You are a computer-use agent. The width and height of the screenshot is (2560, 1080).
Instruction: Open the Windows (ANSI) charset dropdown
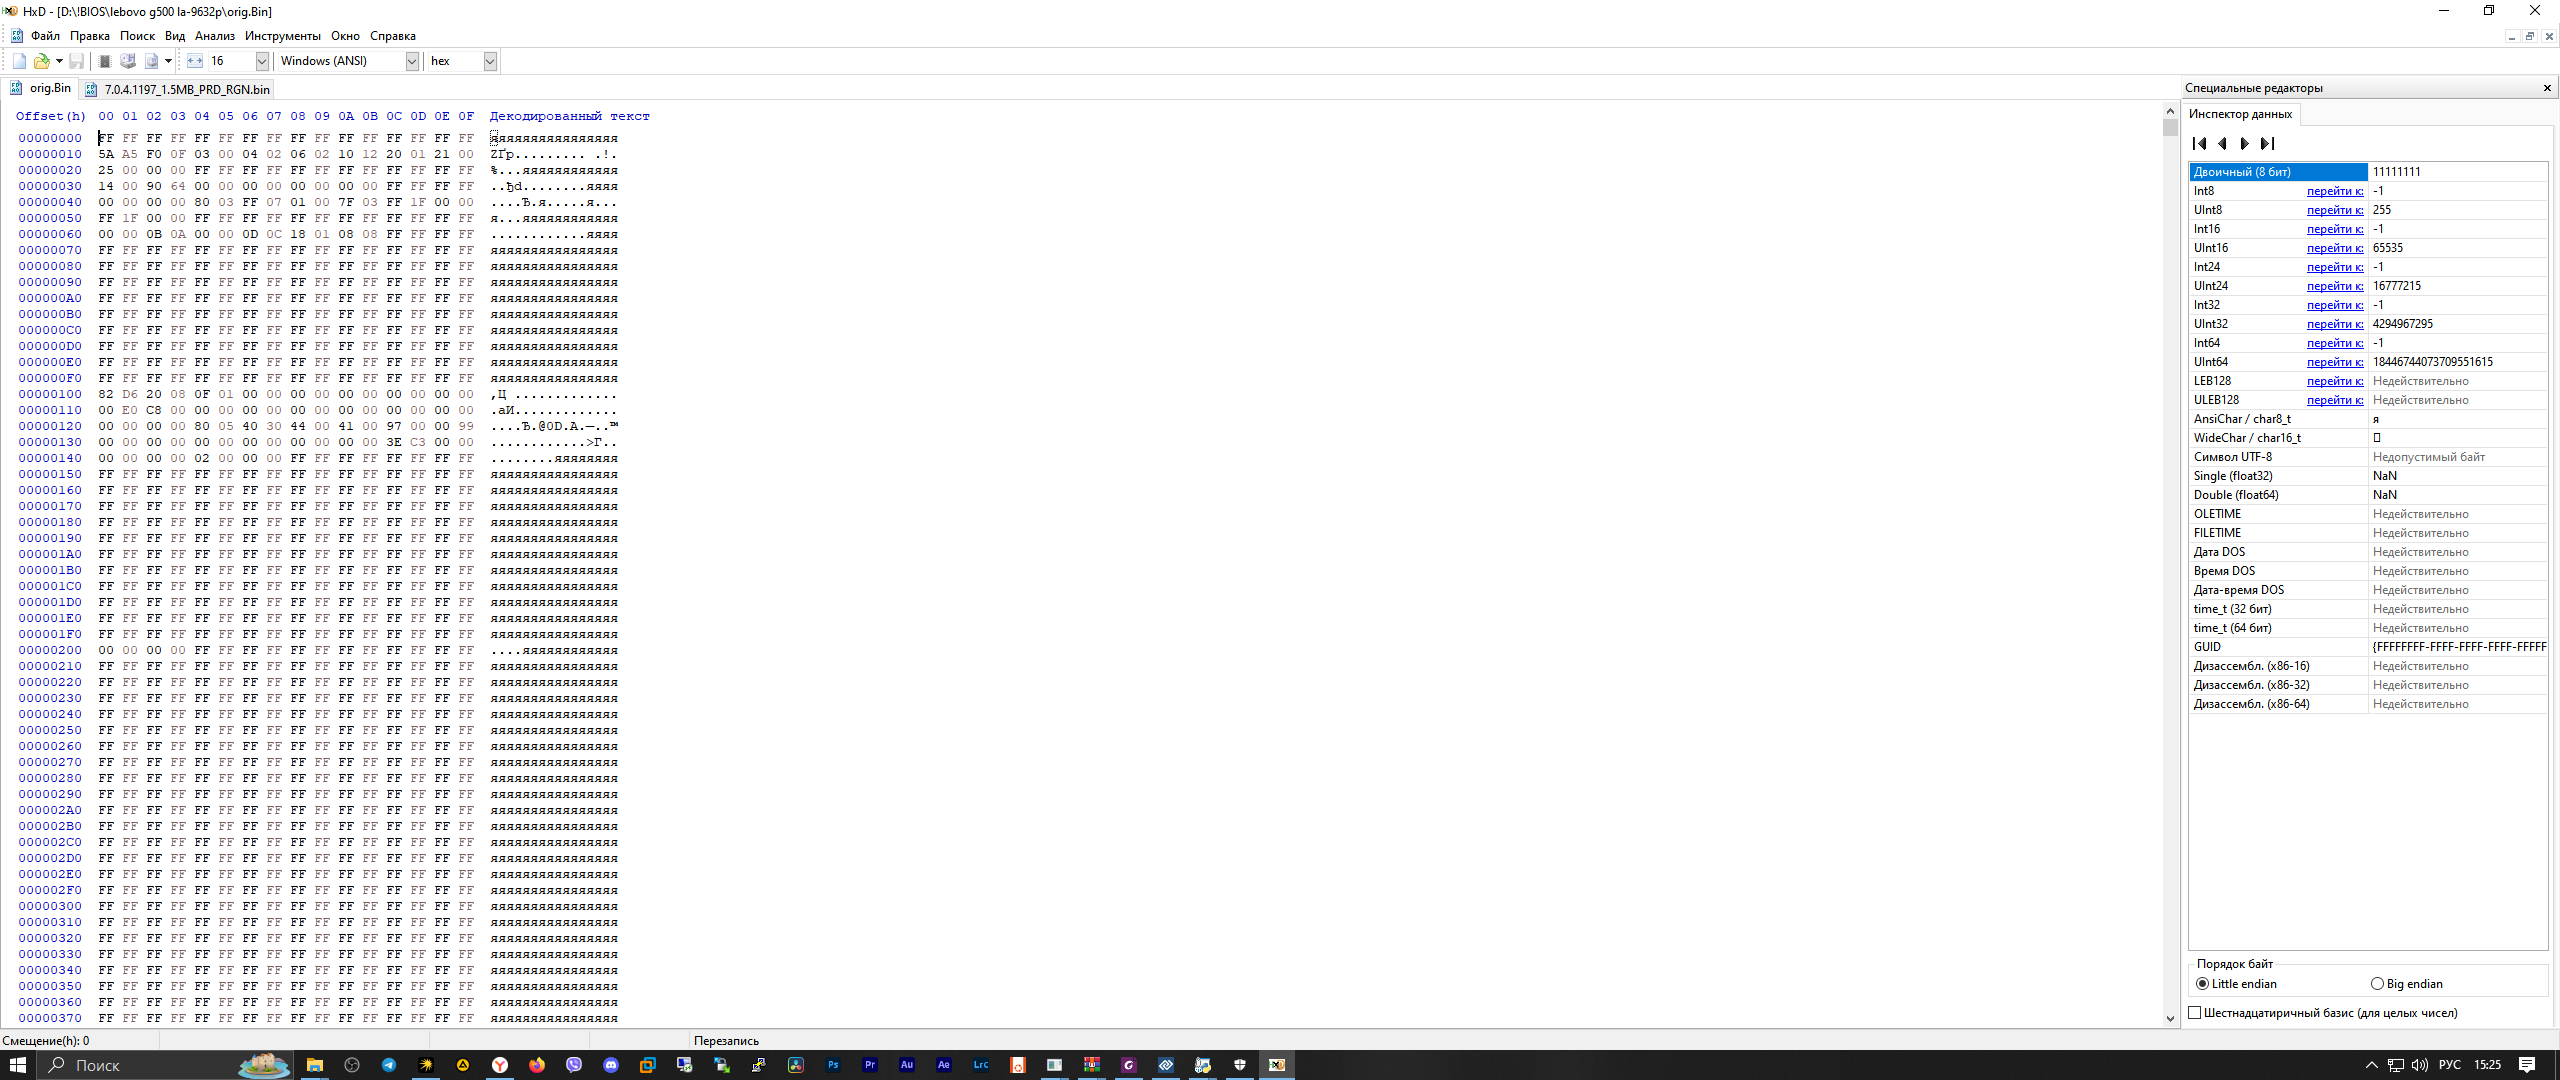(x=411, y=61)
